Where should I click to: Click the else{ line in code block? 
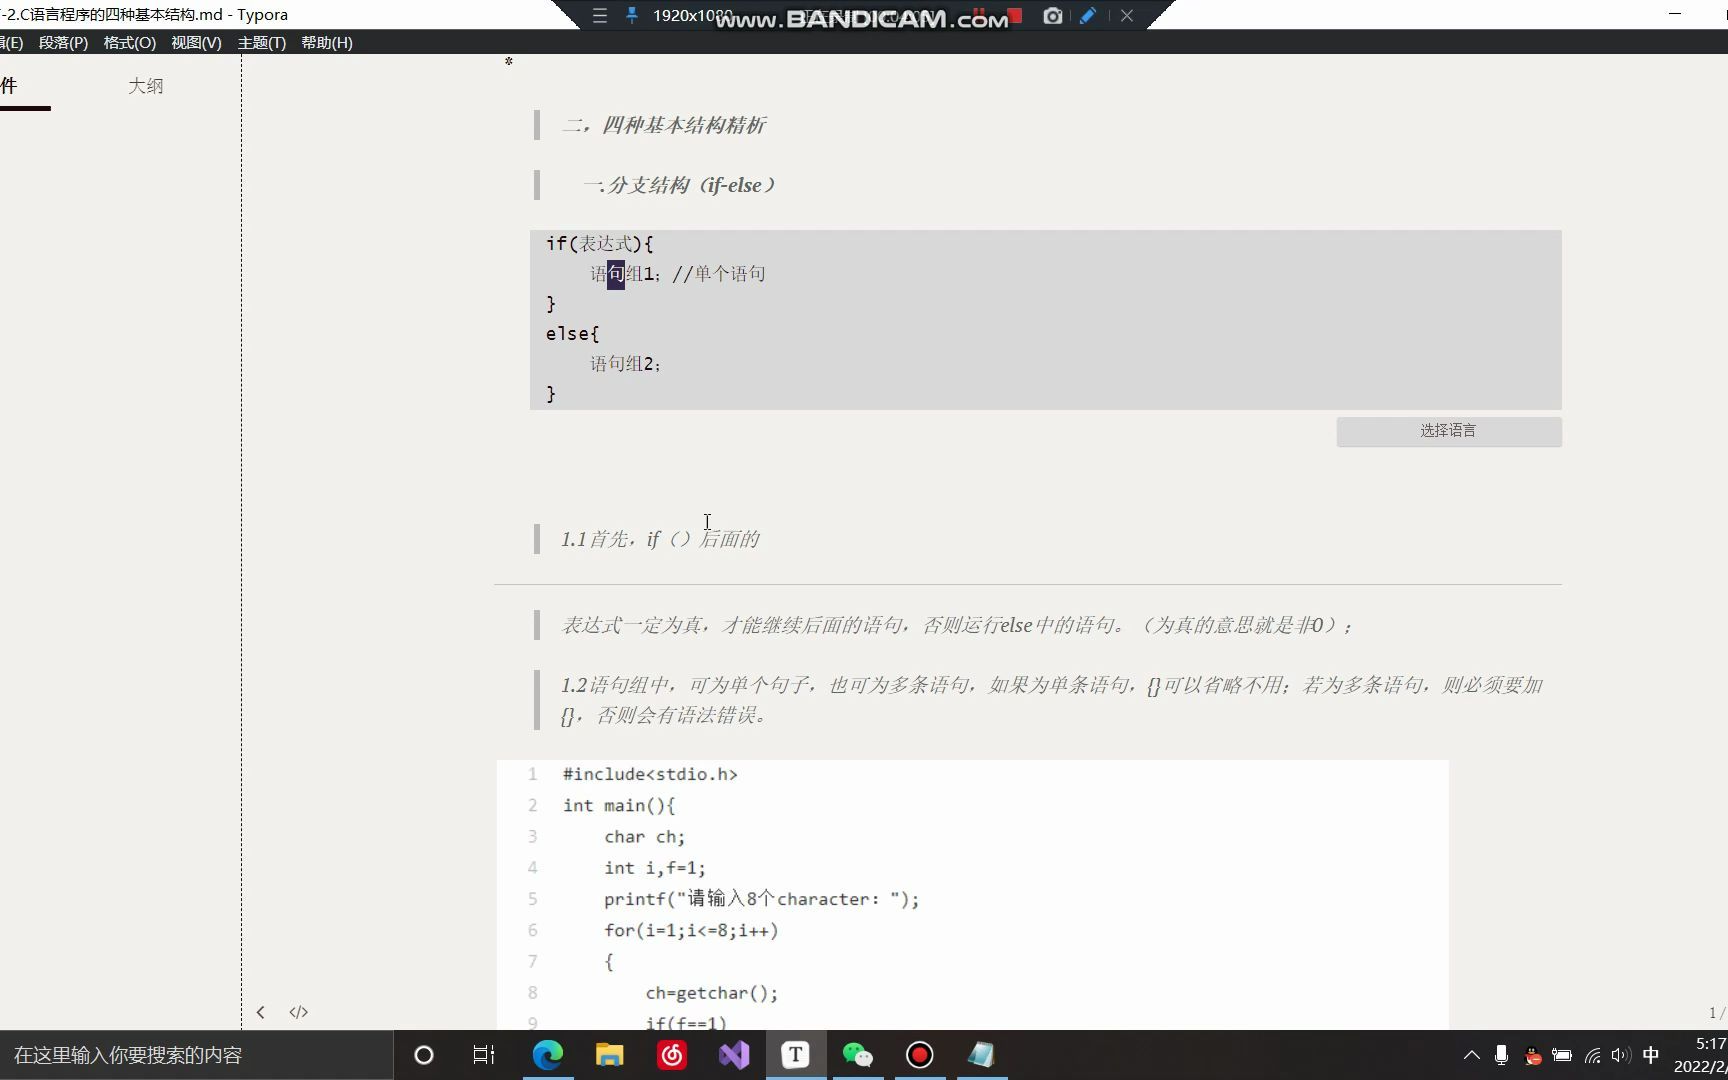click(x=573, y=334)
